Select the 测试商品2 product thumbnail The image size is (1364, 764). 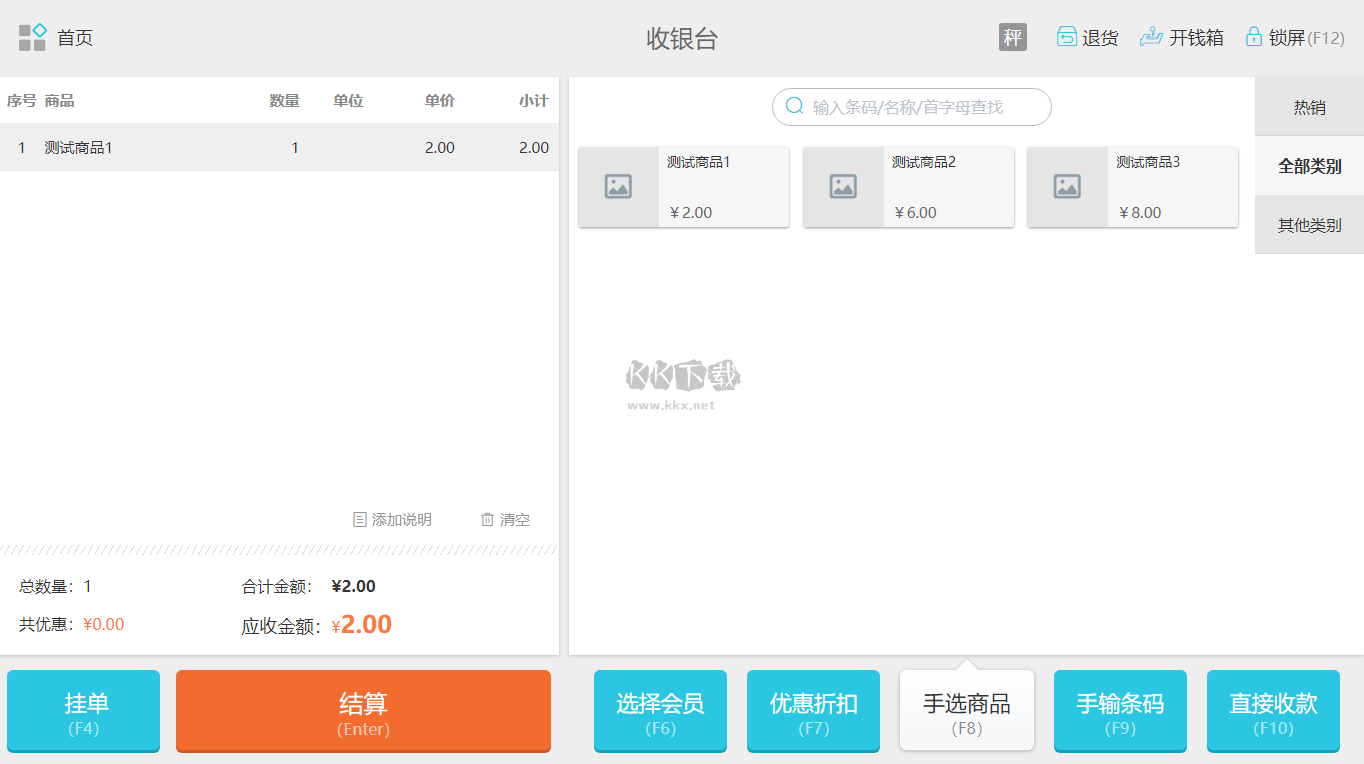pos(843,187)
